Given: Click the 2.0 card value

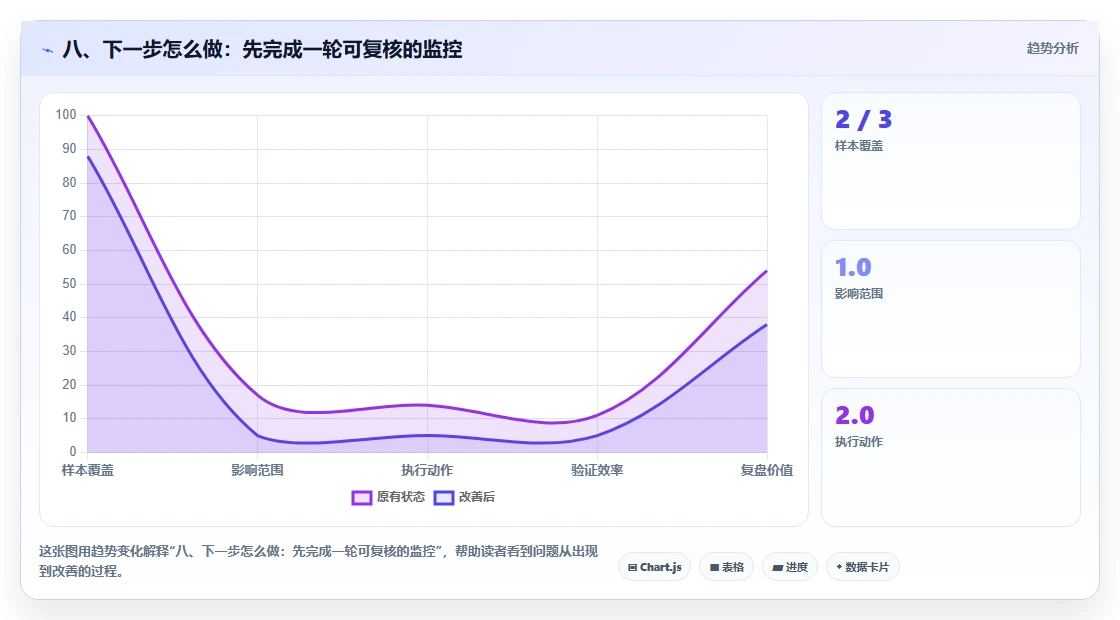Looking at the screenshot, I should click(855, 416).
